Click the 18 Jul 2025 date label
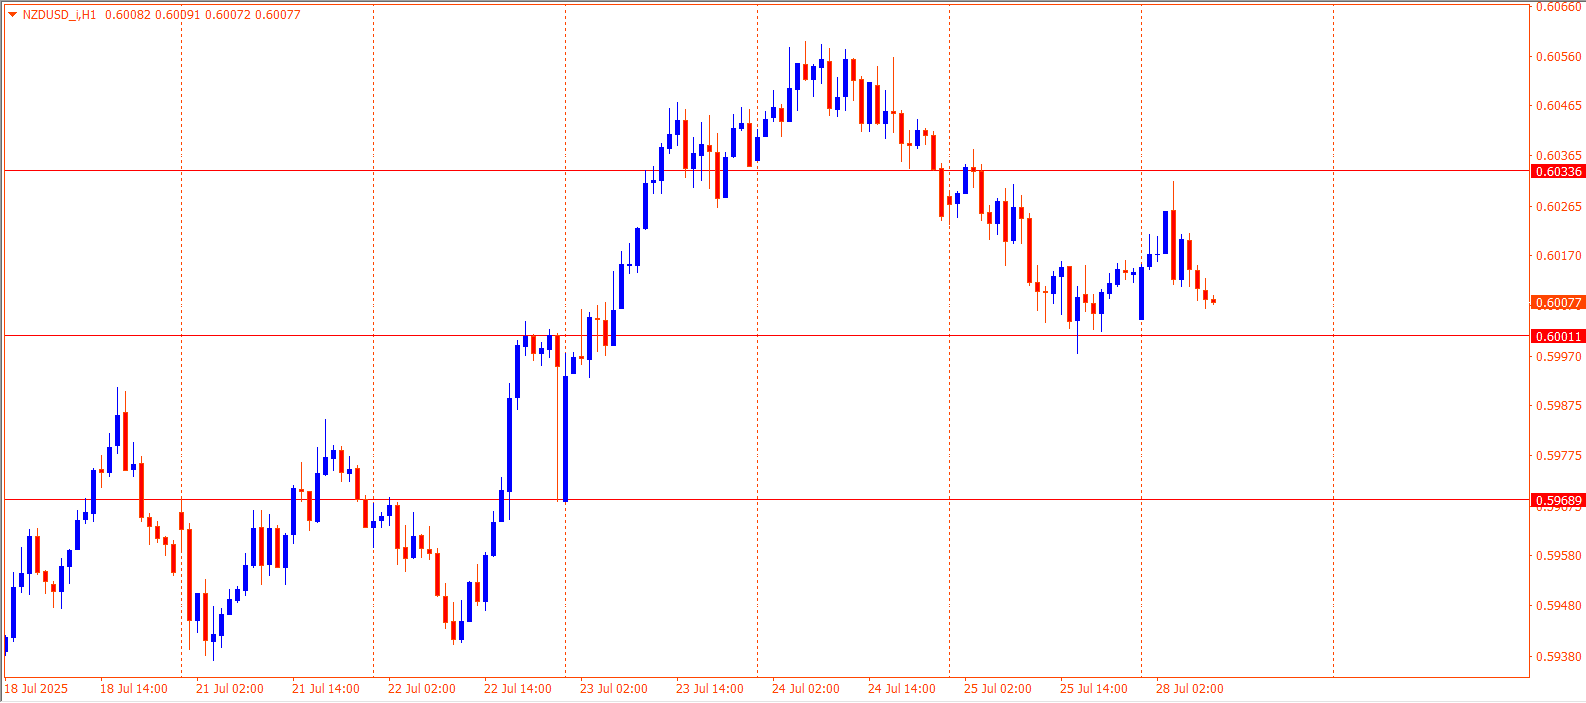Screen dimensions: 1586x703 [x=37, y=689]
